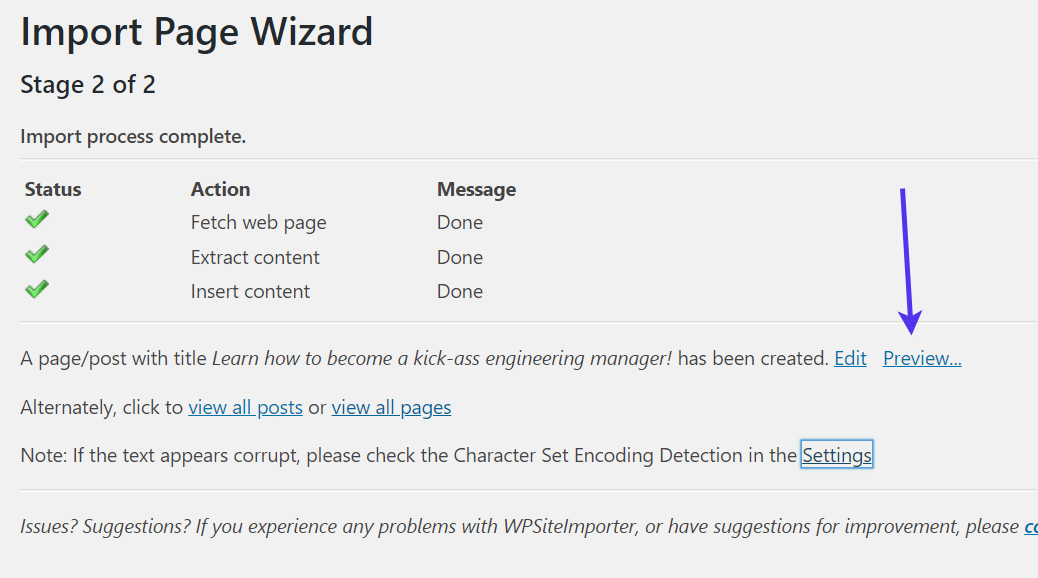
Task: Open the Preview... link
Action: (x=922, y=358)
